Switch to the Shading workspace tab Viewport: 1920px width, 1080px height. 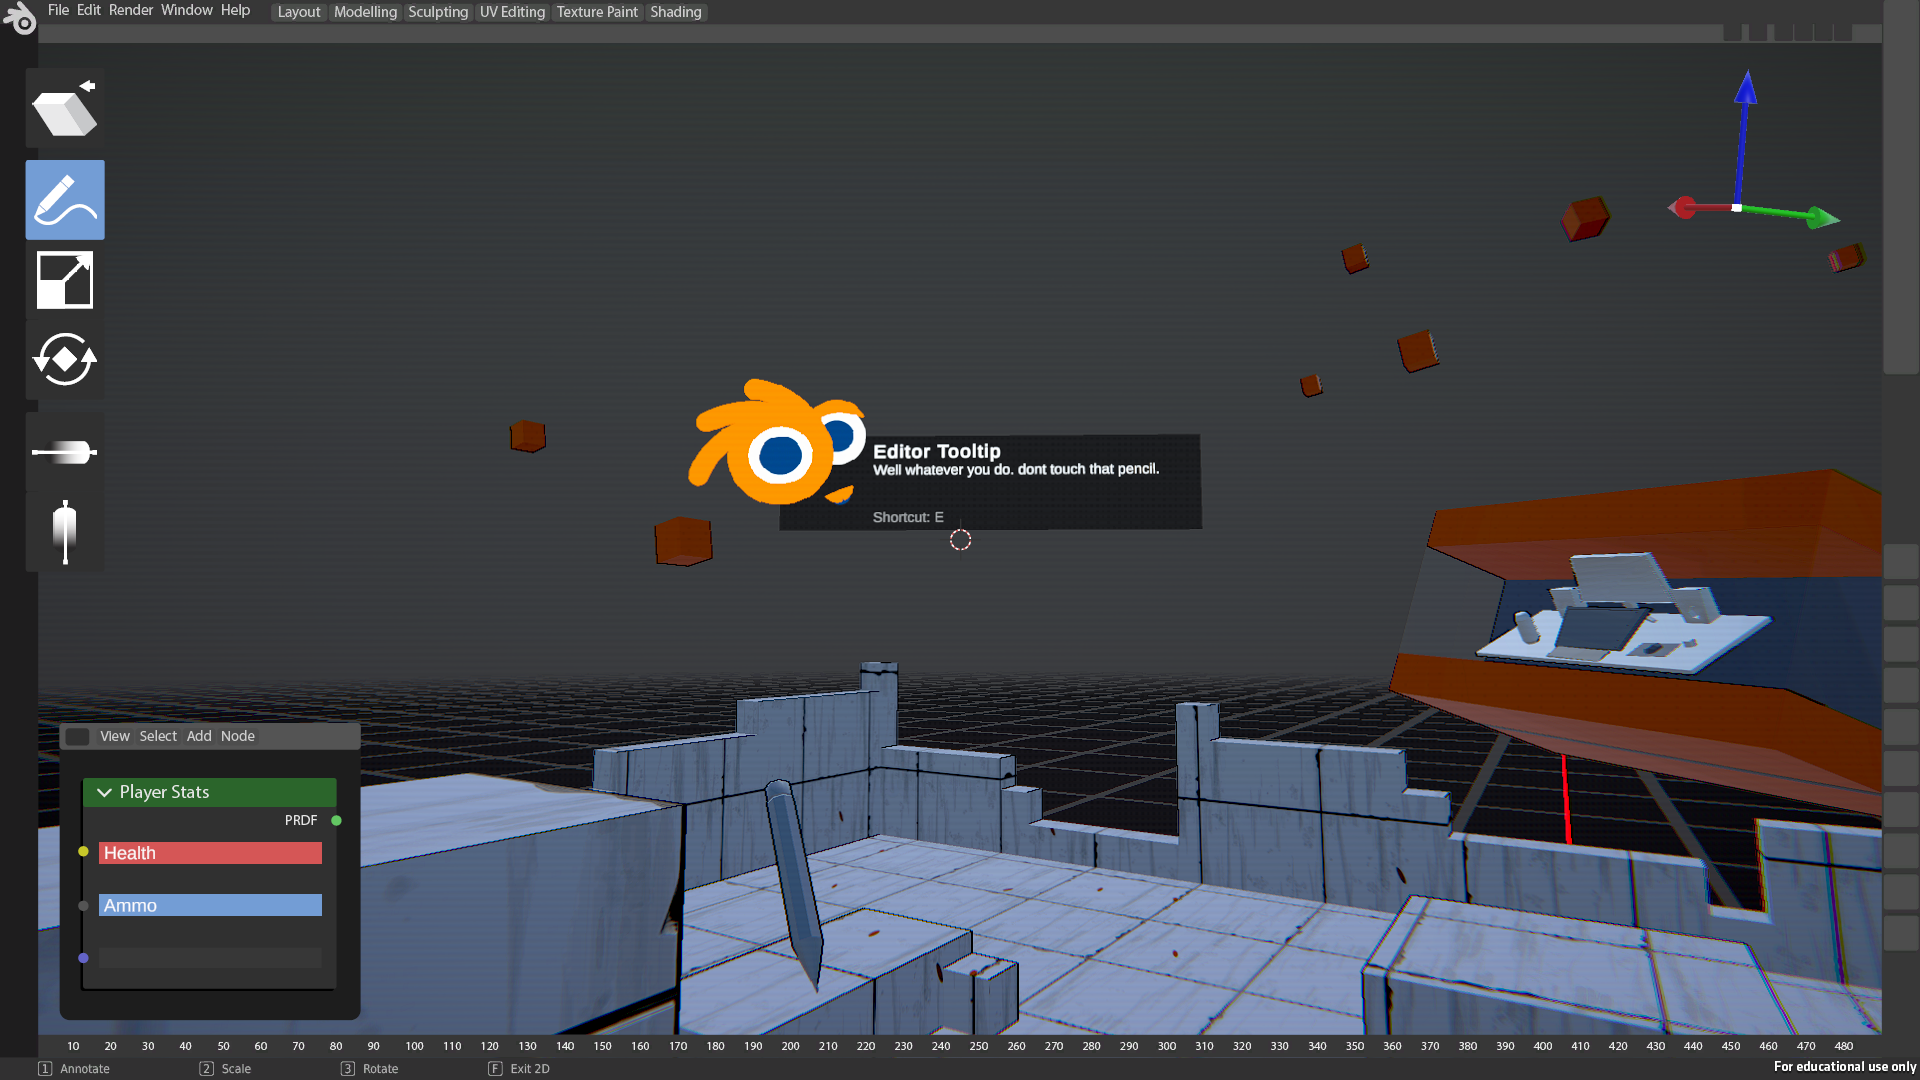tap(676, 12)
